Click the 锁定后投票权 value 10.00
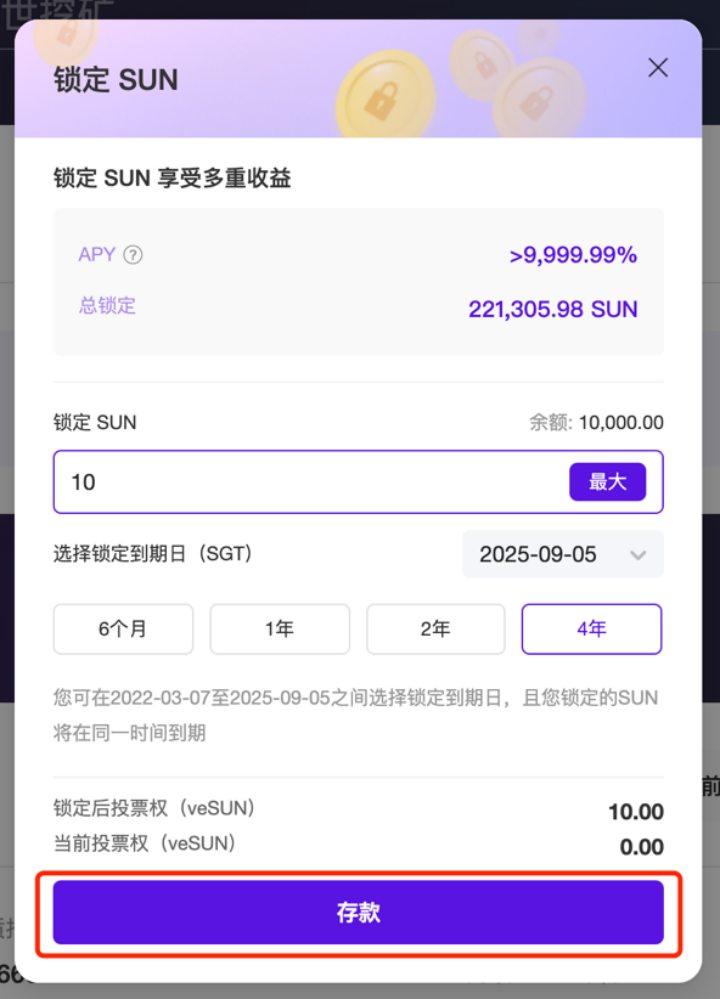 pyautogui.click(x=635, y=812)
